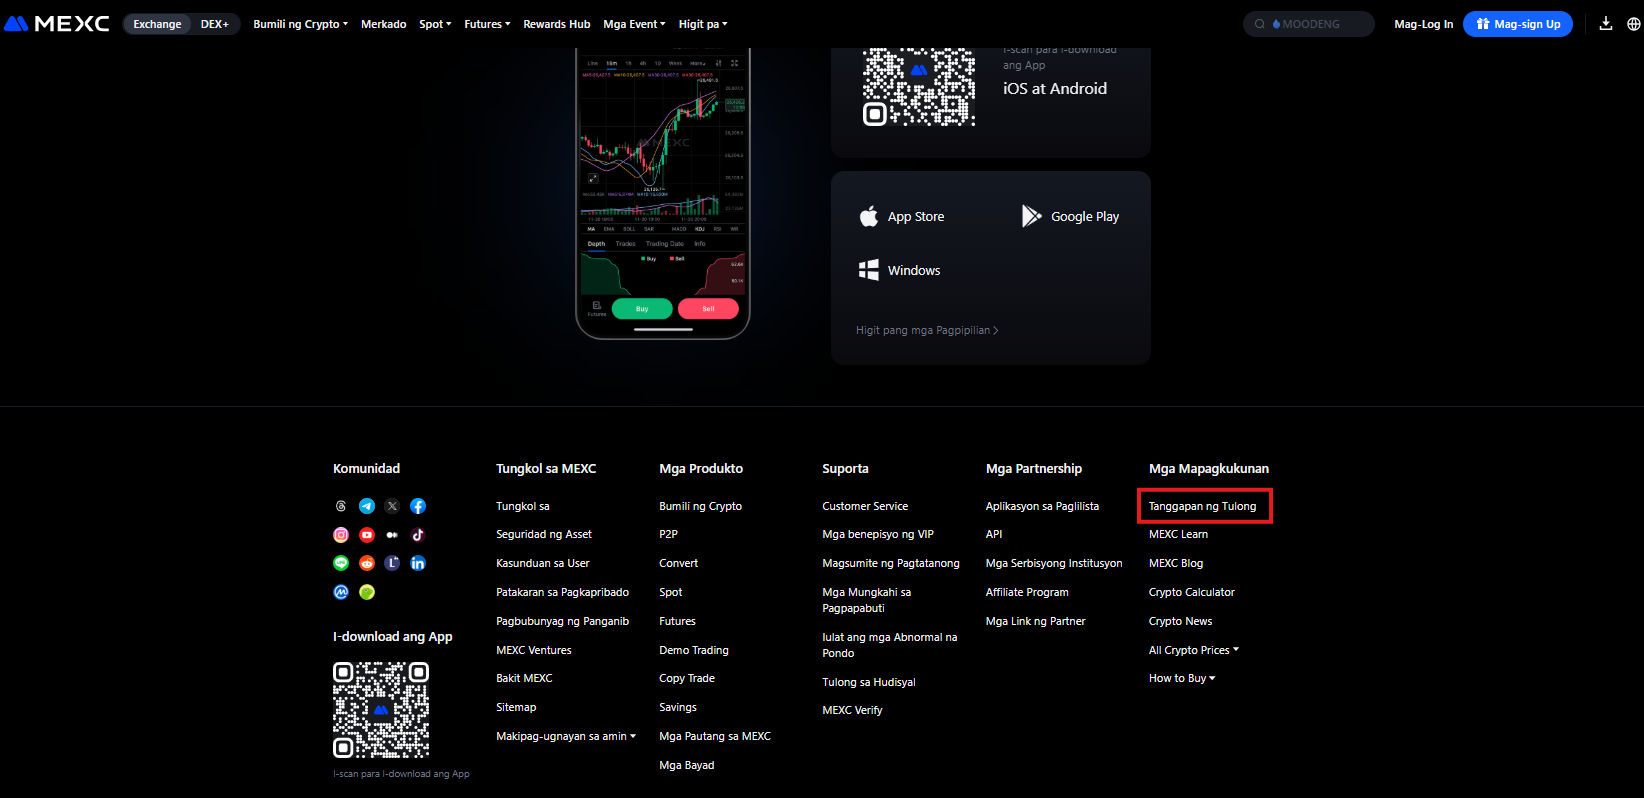This screenshot has width=1644, height=798.
Task: Open the MEXC Ventures link
Action: [x=534, y=650]
